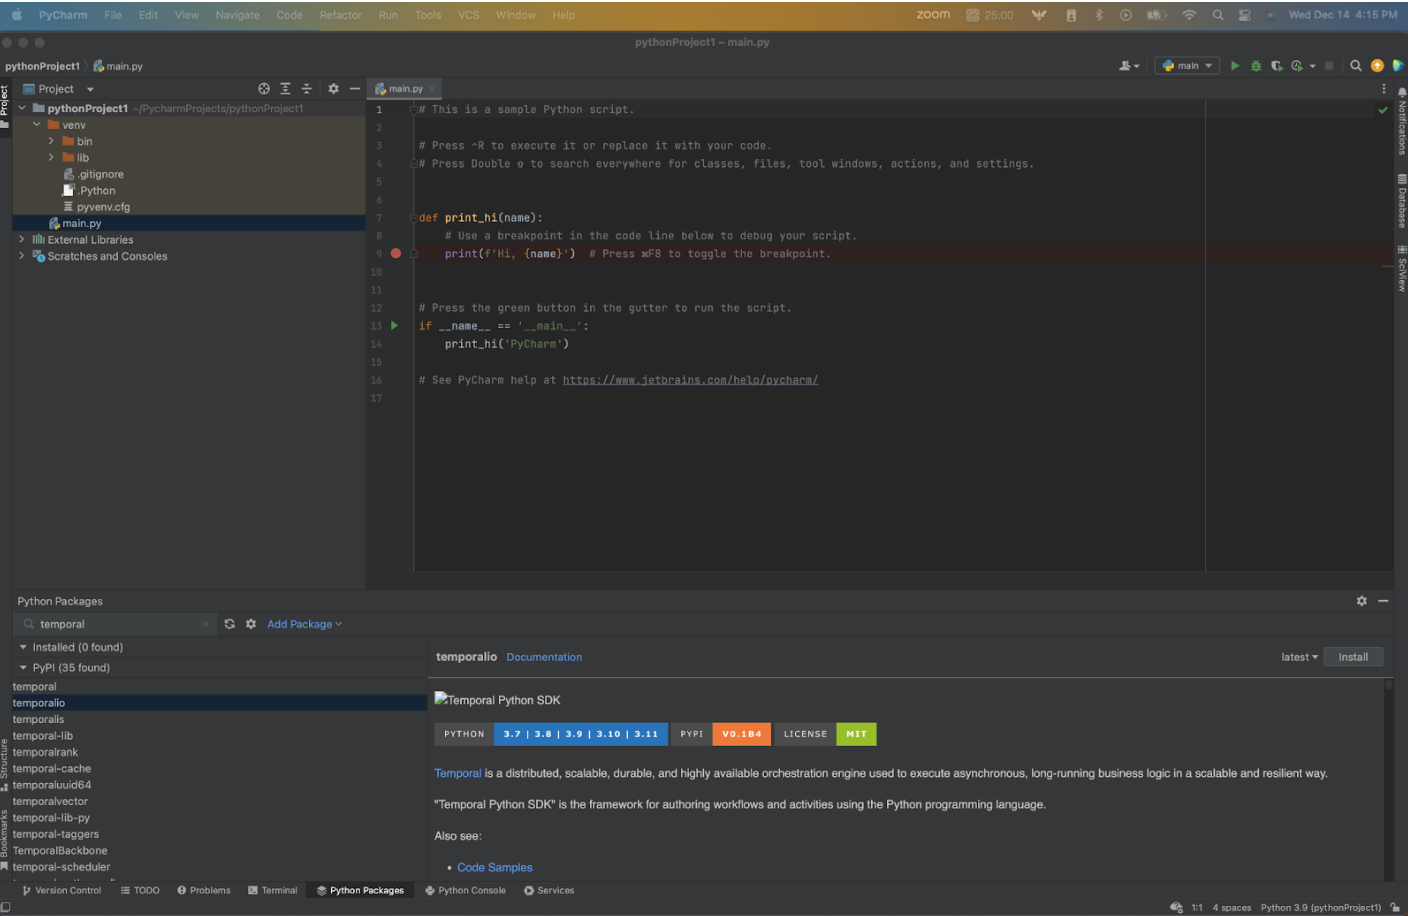Click the run gutter arrow at line 13

pos(394,326)
